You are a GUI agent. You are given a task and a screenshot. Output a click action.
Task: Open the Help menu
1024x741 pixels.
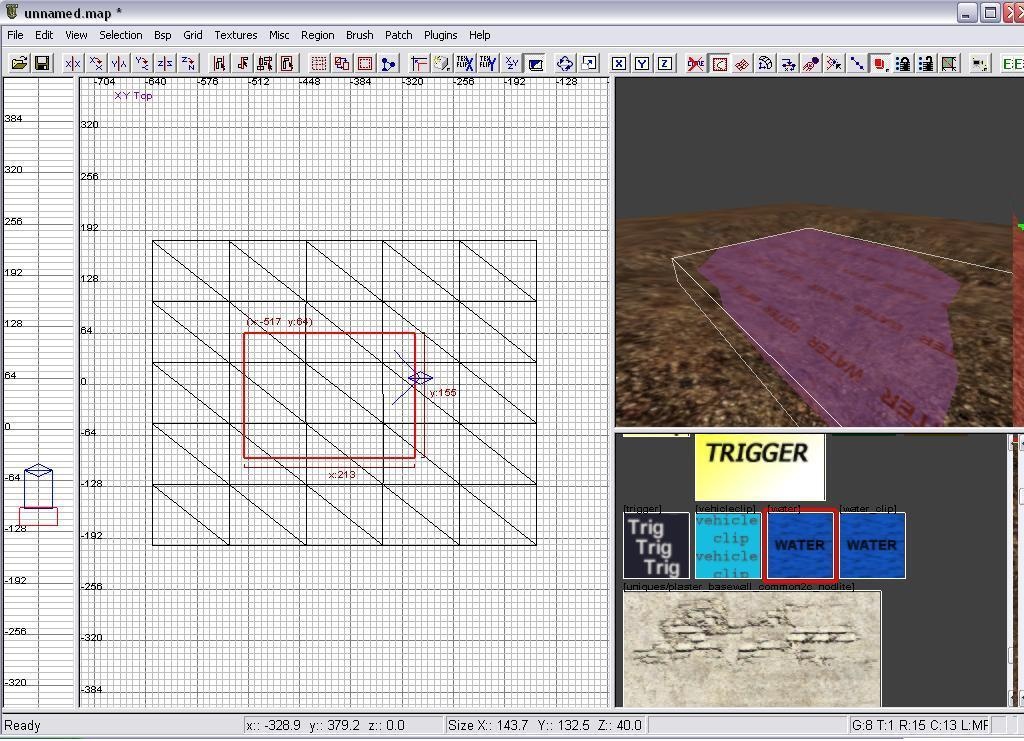pos(479,35)
